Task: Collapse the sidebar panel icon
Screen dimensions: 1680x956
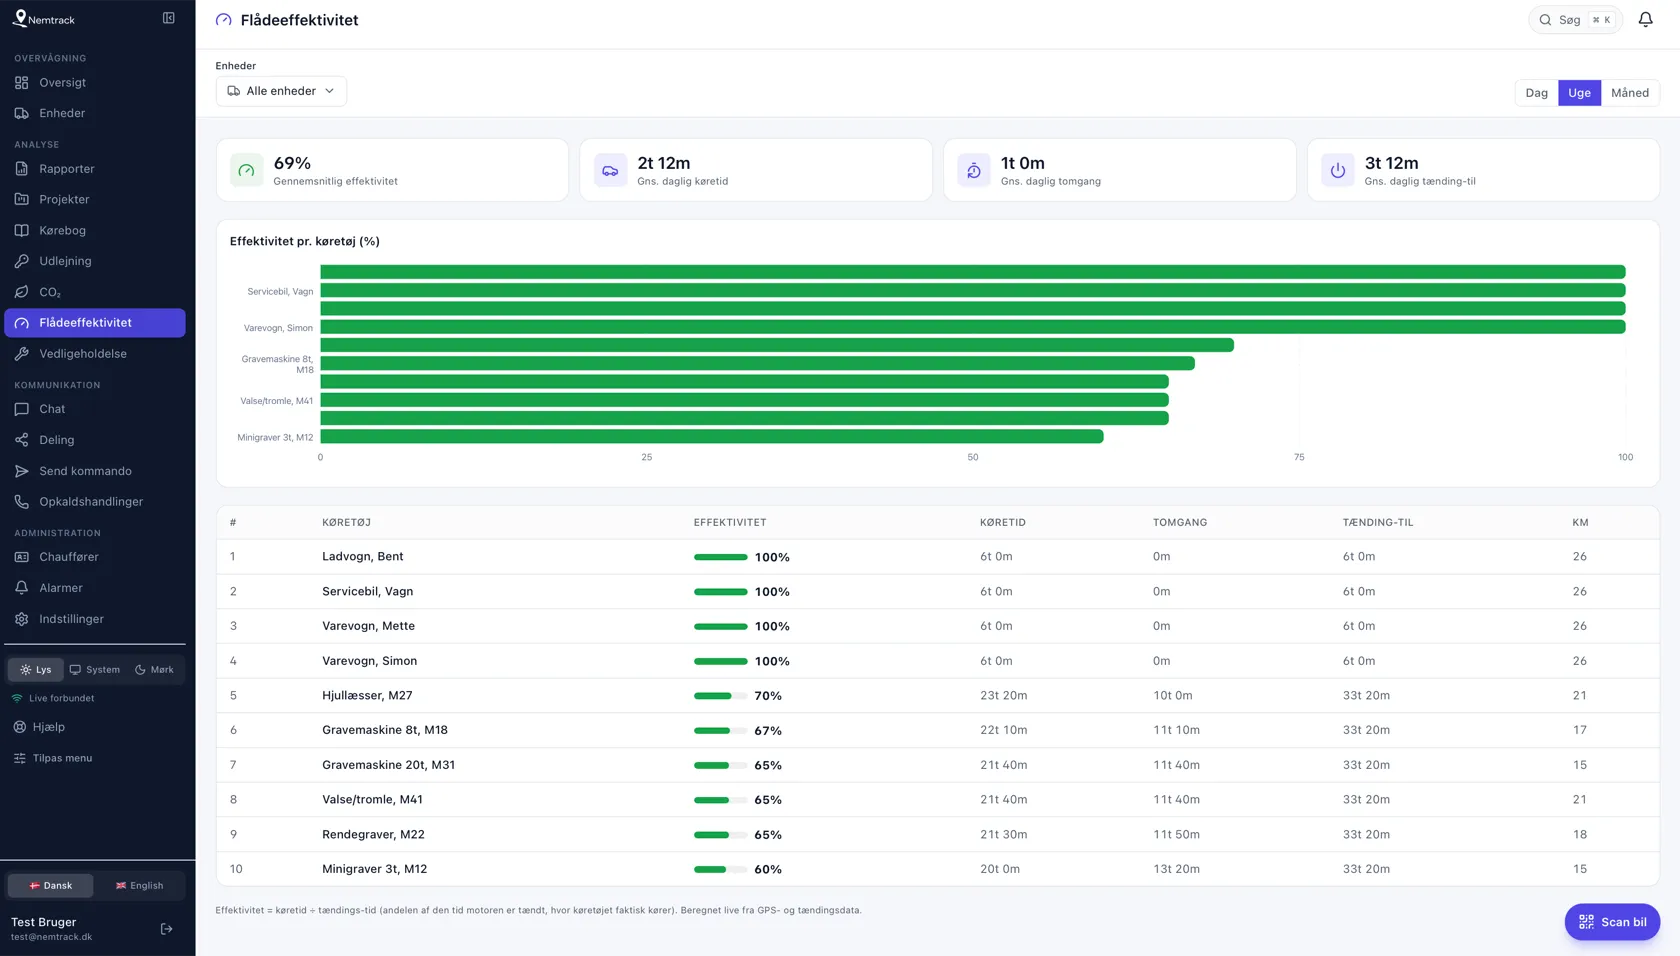Action: [x=169, y=18]
